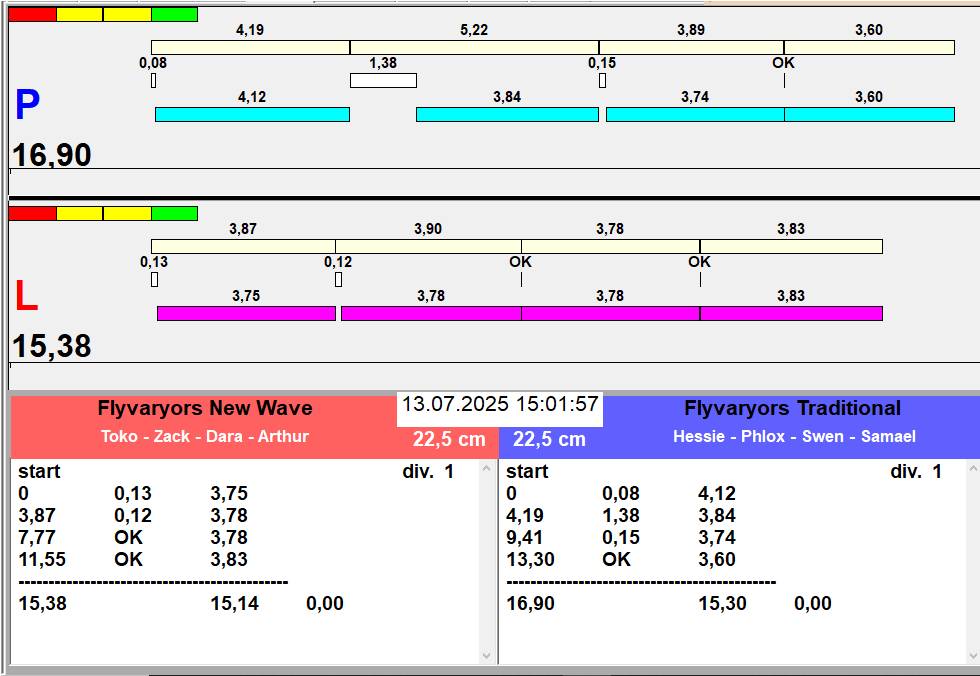The height and width of the screenshot is (676, 980).
Task: Click the large 16,90 total for lane P
Action: pos(52,155)
